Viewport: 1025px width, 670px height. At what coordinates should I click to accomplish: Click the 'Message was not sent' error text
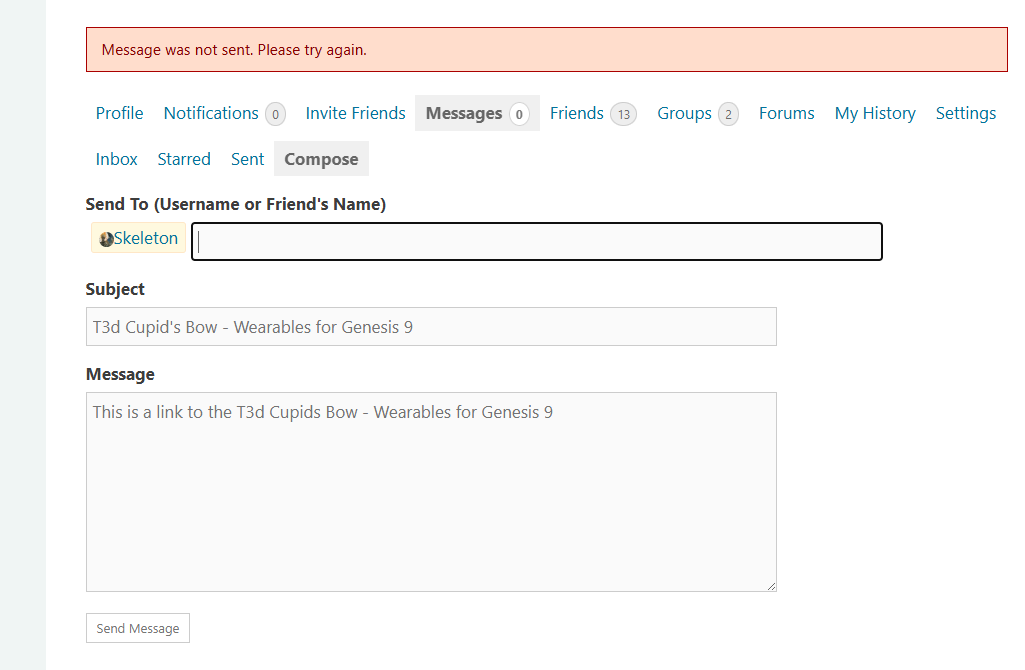click(234, 50)
